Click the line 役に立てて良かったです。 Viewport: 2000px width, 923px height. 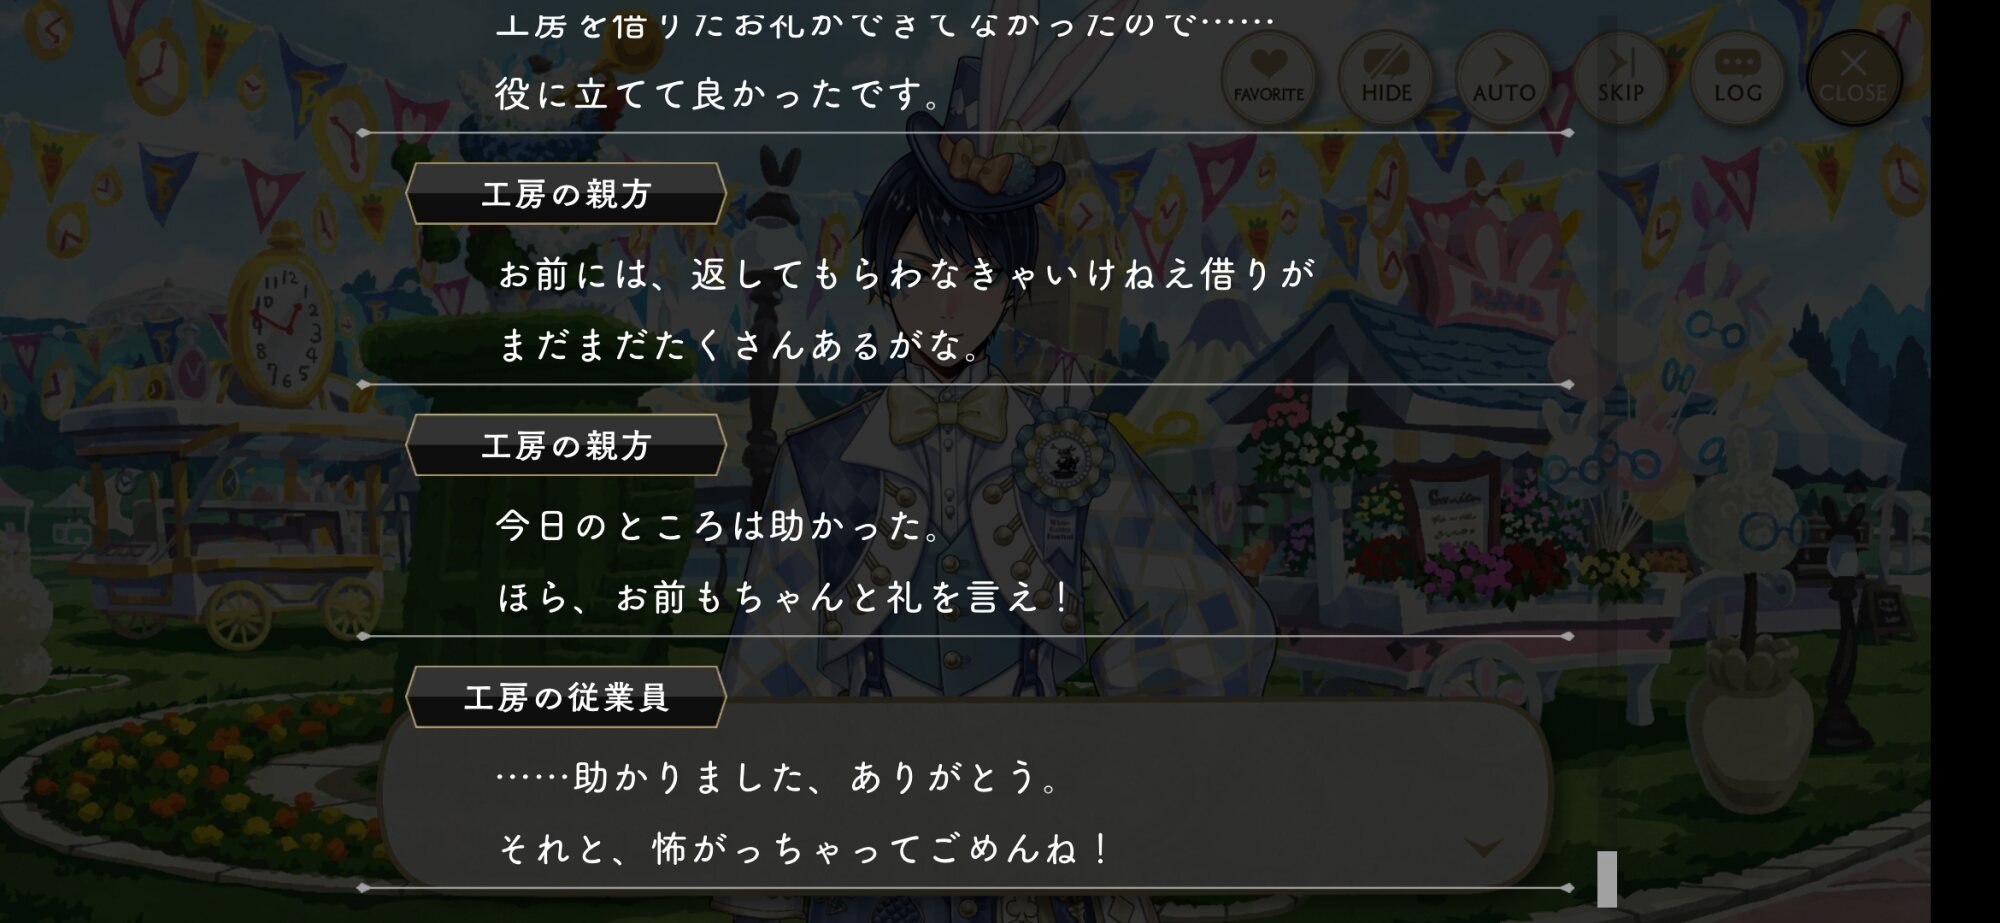[x=719, y=94]
